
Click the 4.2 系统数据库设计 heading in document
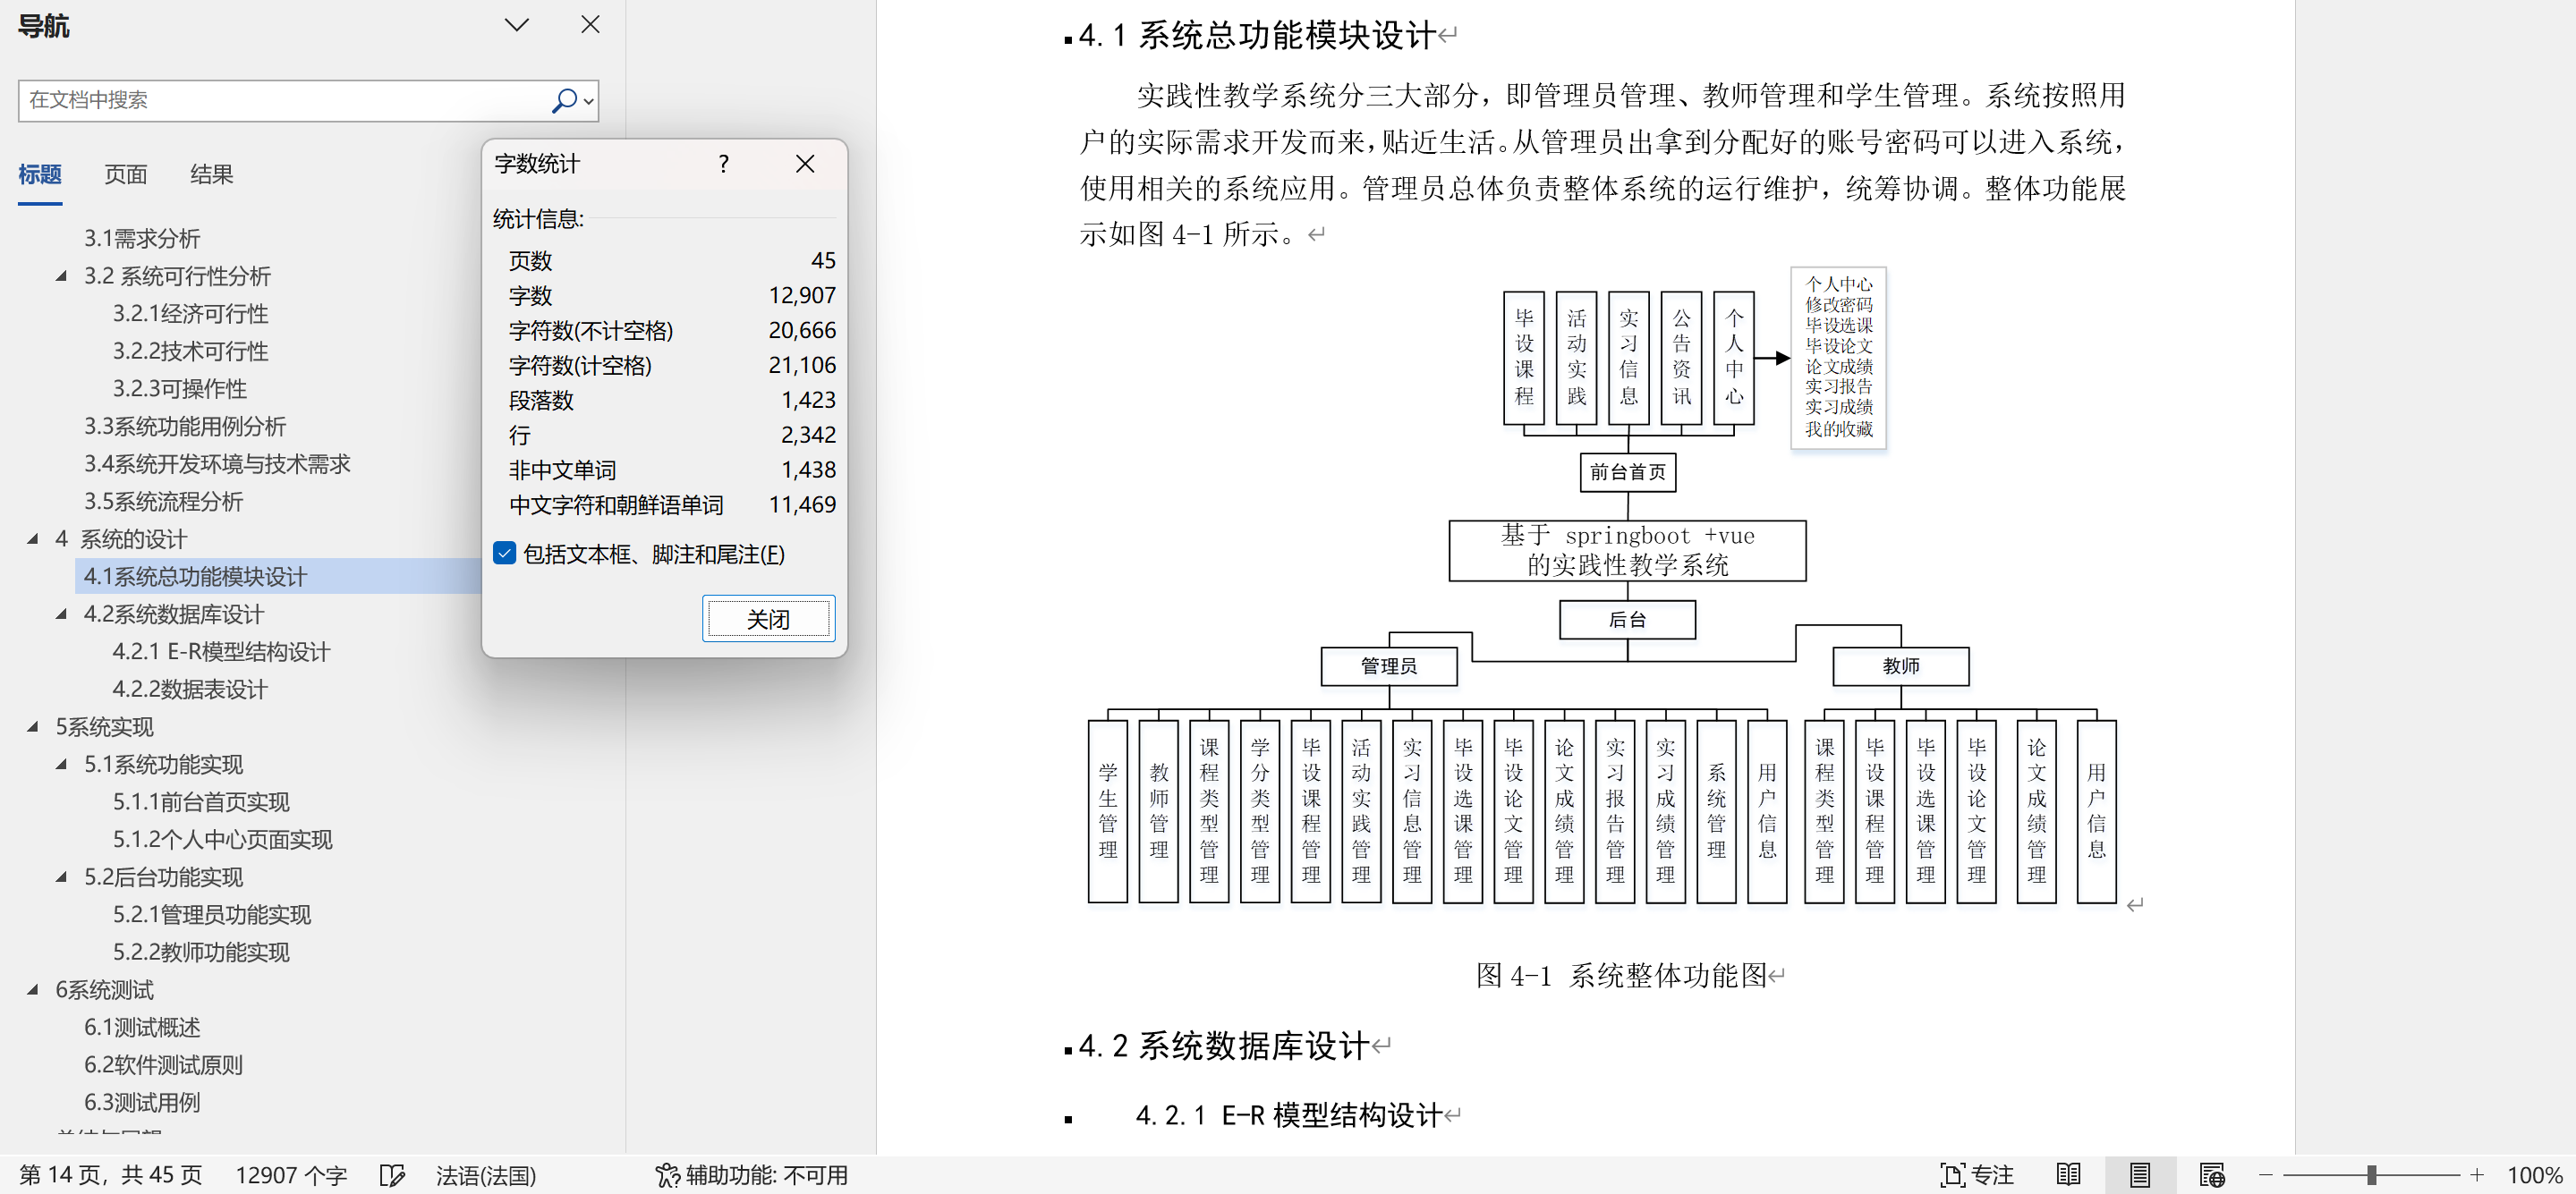pyautogui.click(x=1224, y=1046)
